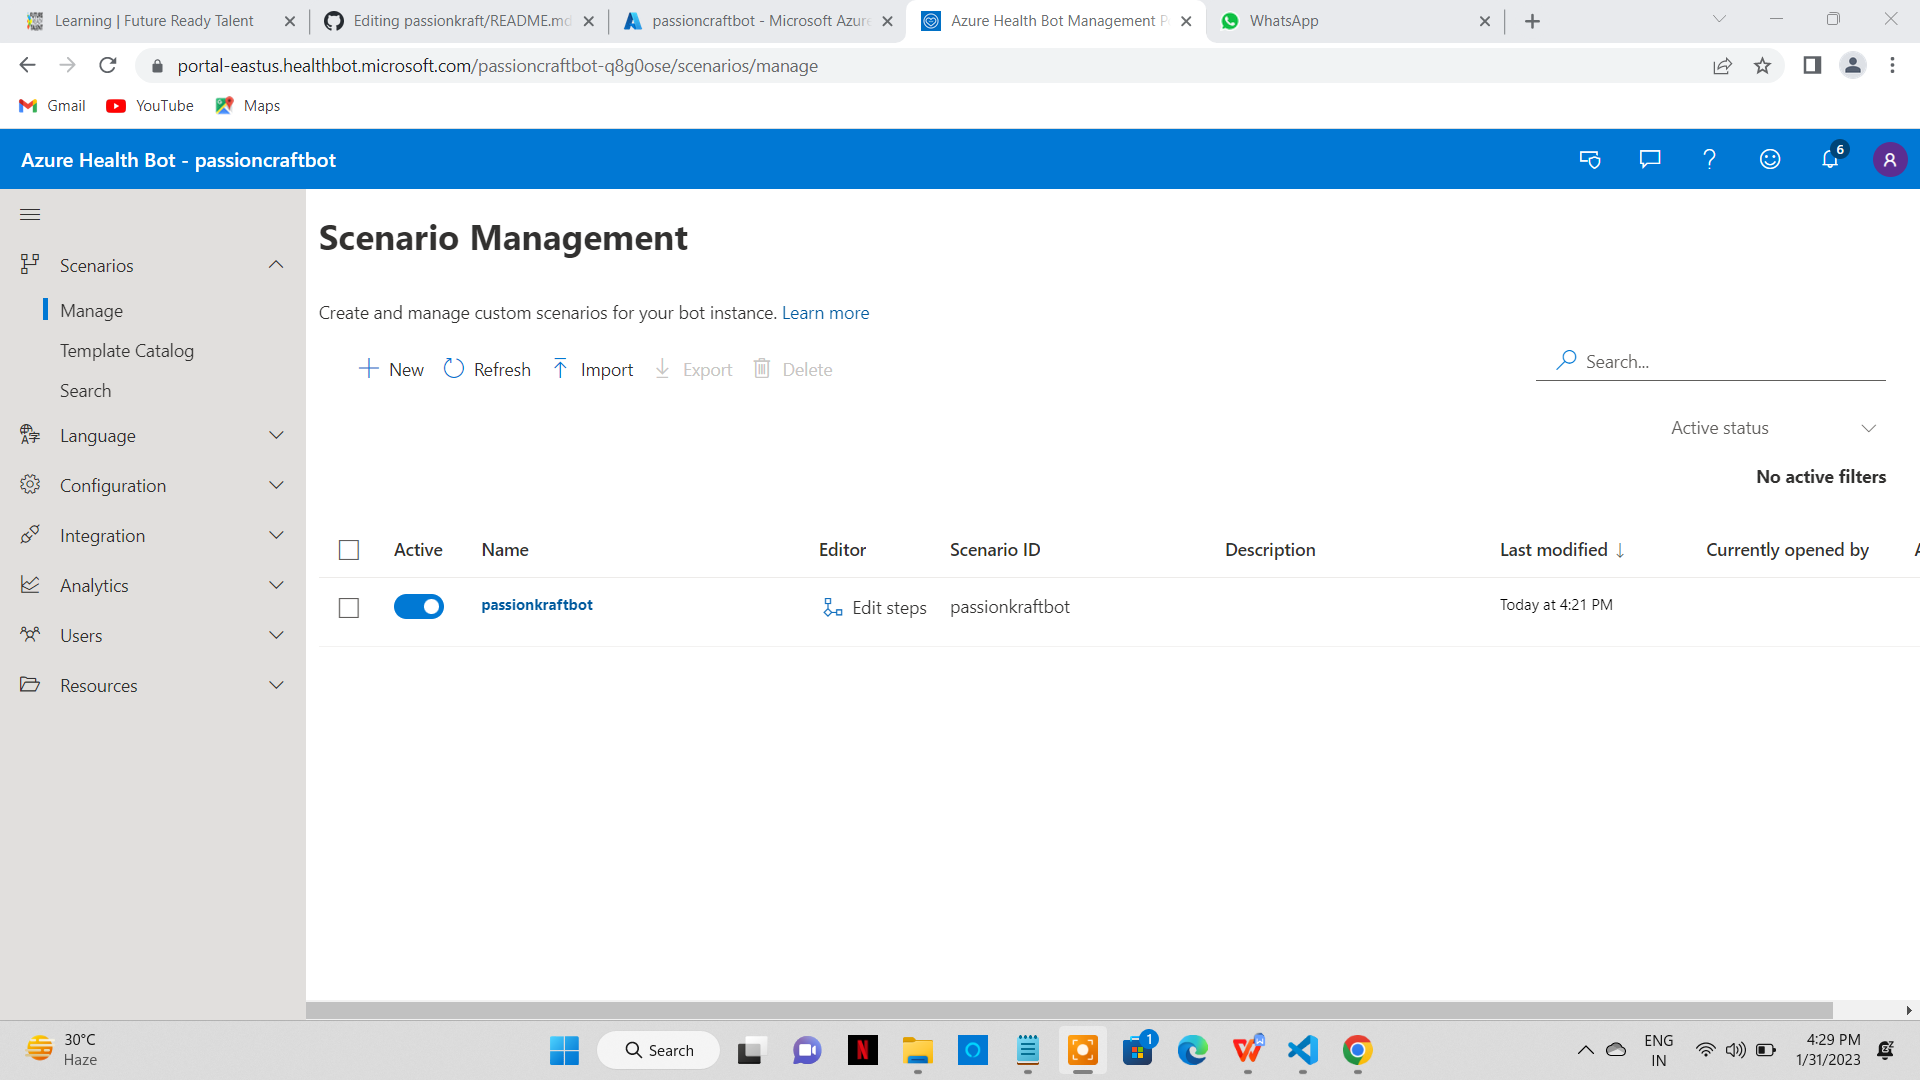The height and width of the screenshot is (1080, 1920).
Task: Collapse the sidebar with the hamburger icon
Action: 29,214
